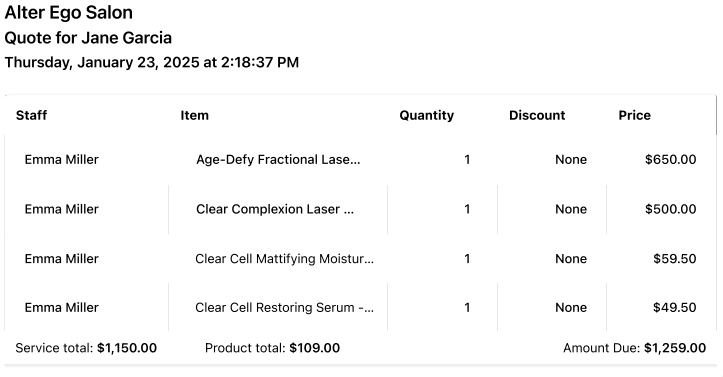This screenshot has height=377, width=723.
Task: Click the $500.00 price cell
Action: (670, 209)
